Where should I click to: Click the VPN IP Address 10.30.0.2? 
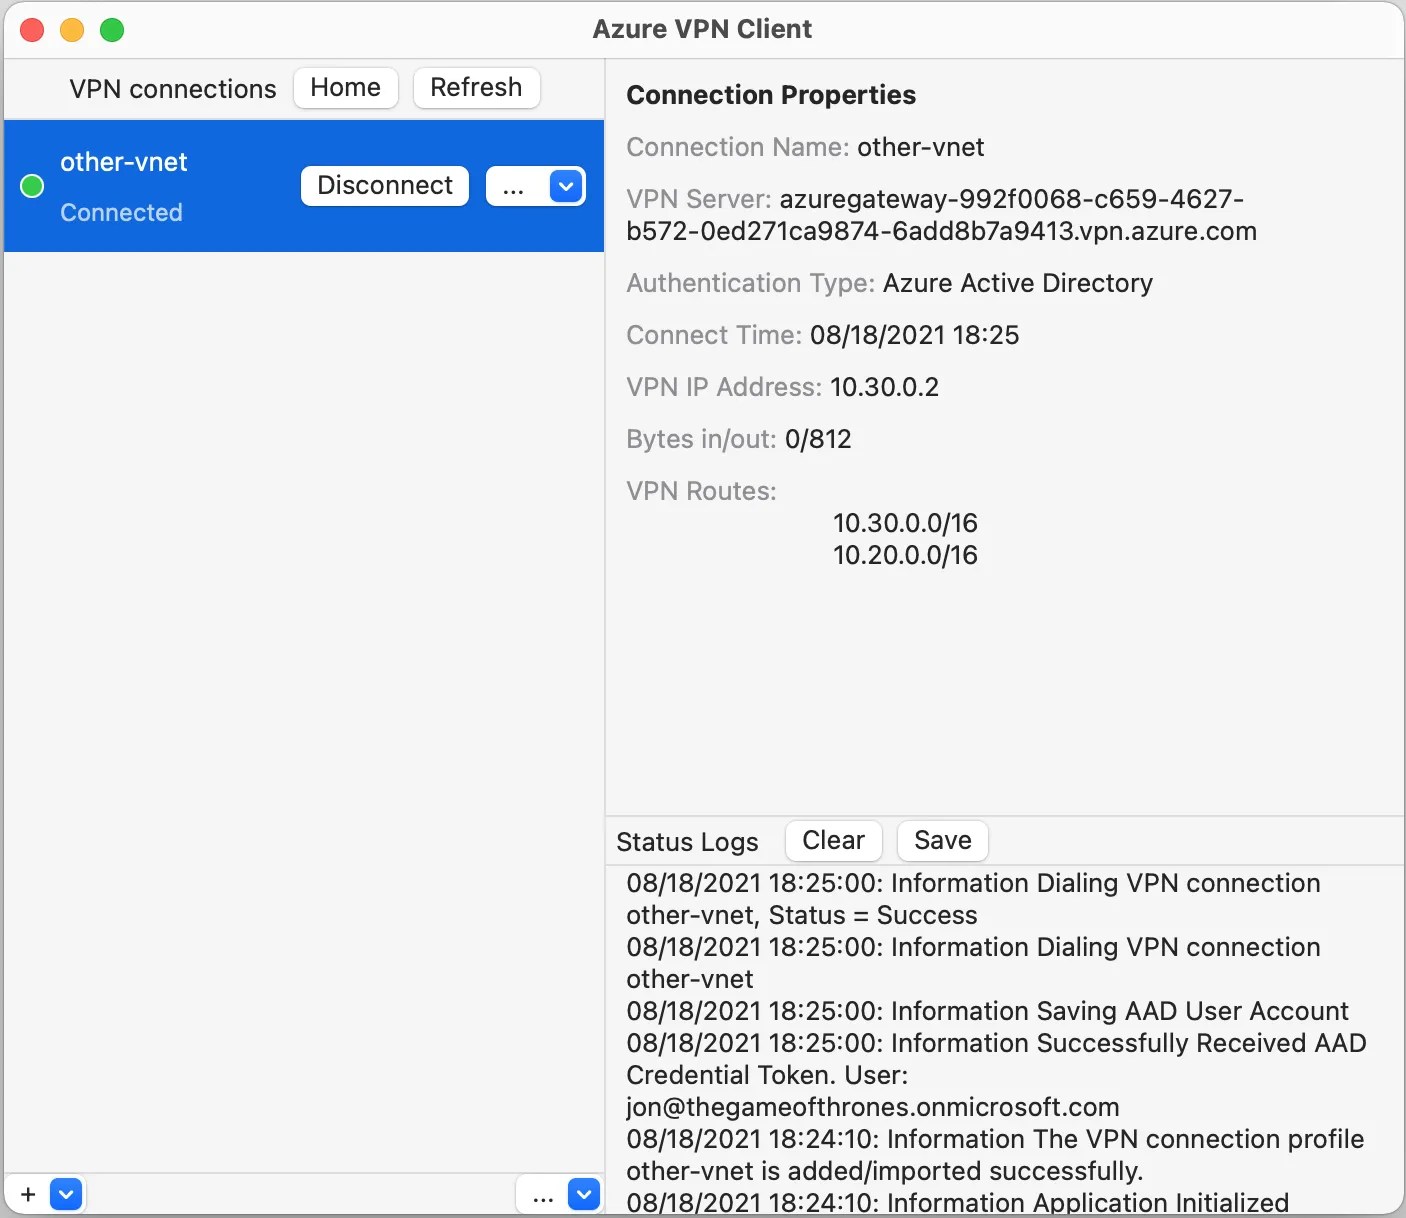tap(885, 387)
